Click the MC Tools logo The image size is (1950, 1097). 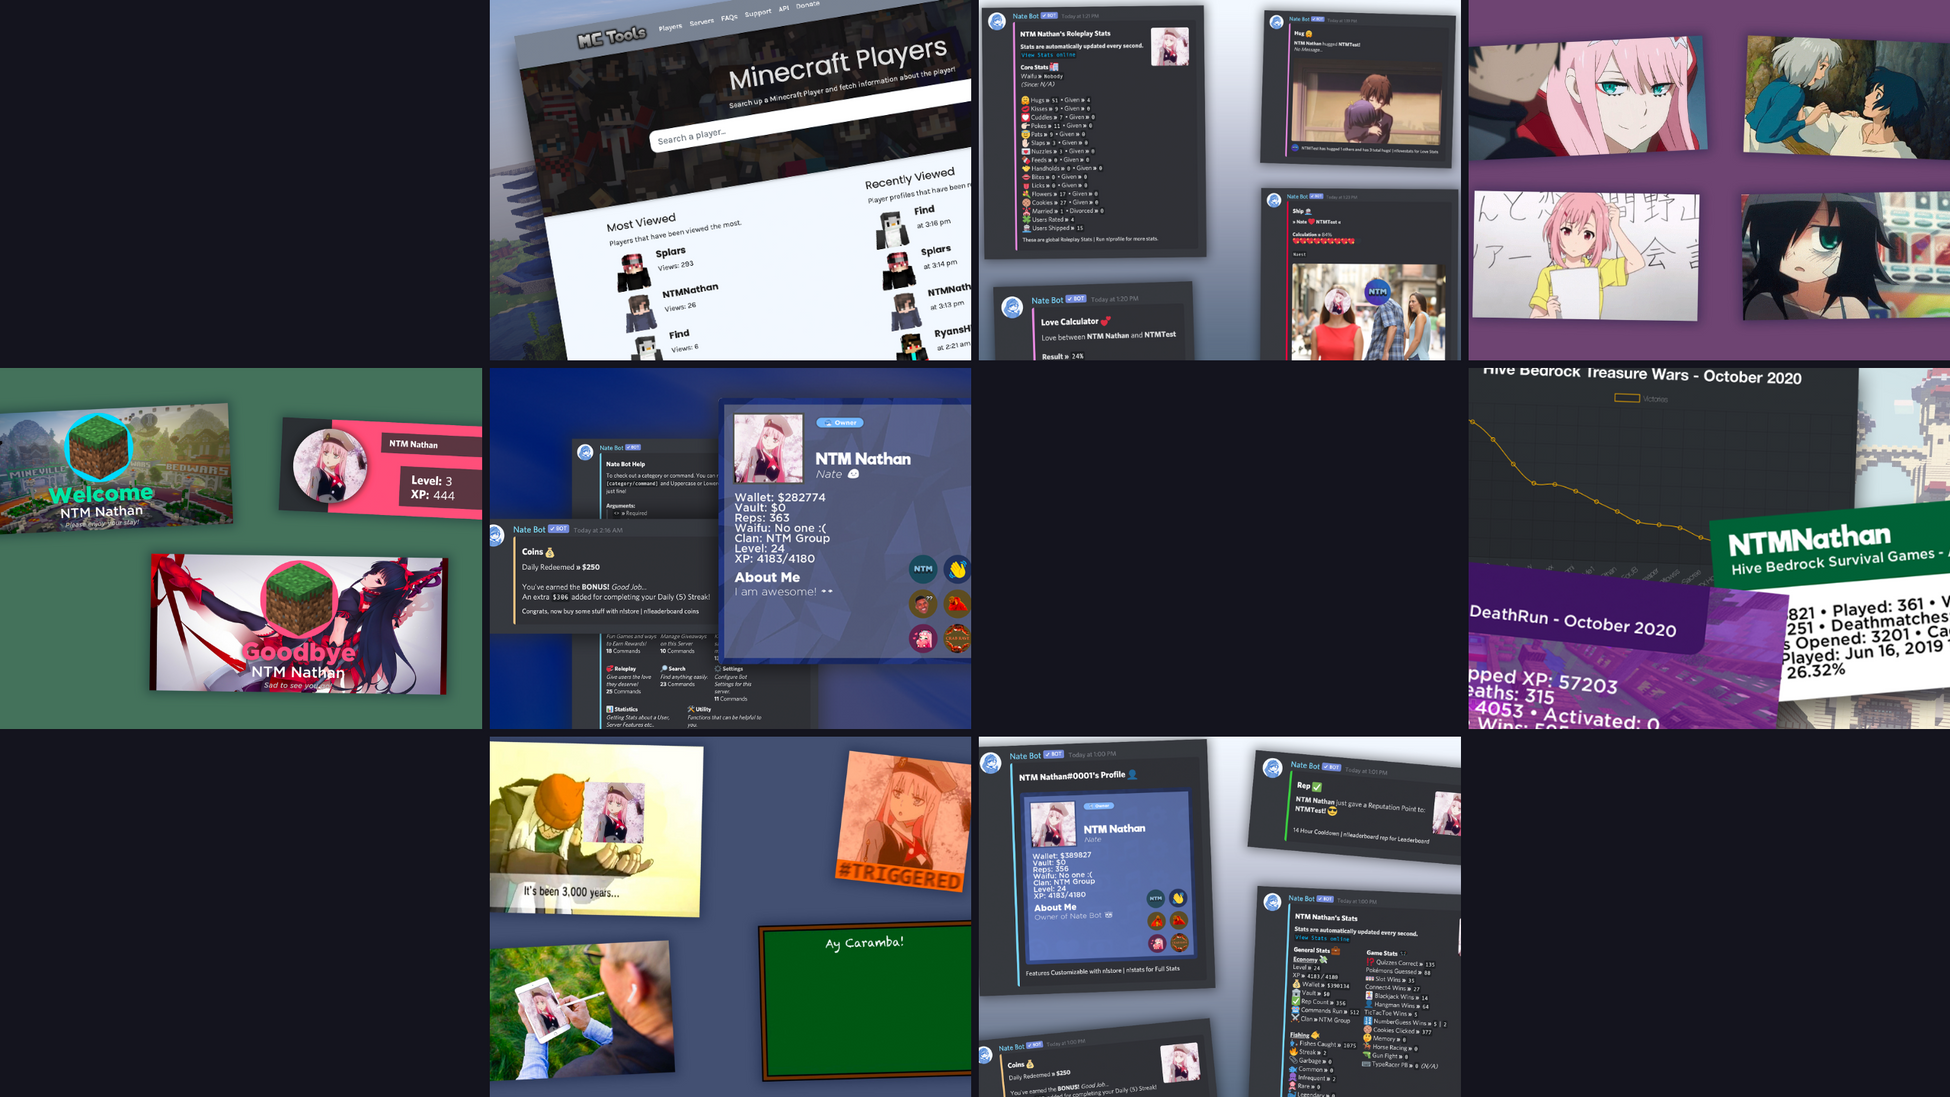pos(611,37)
